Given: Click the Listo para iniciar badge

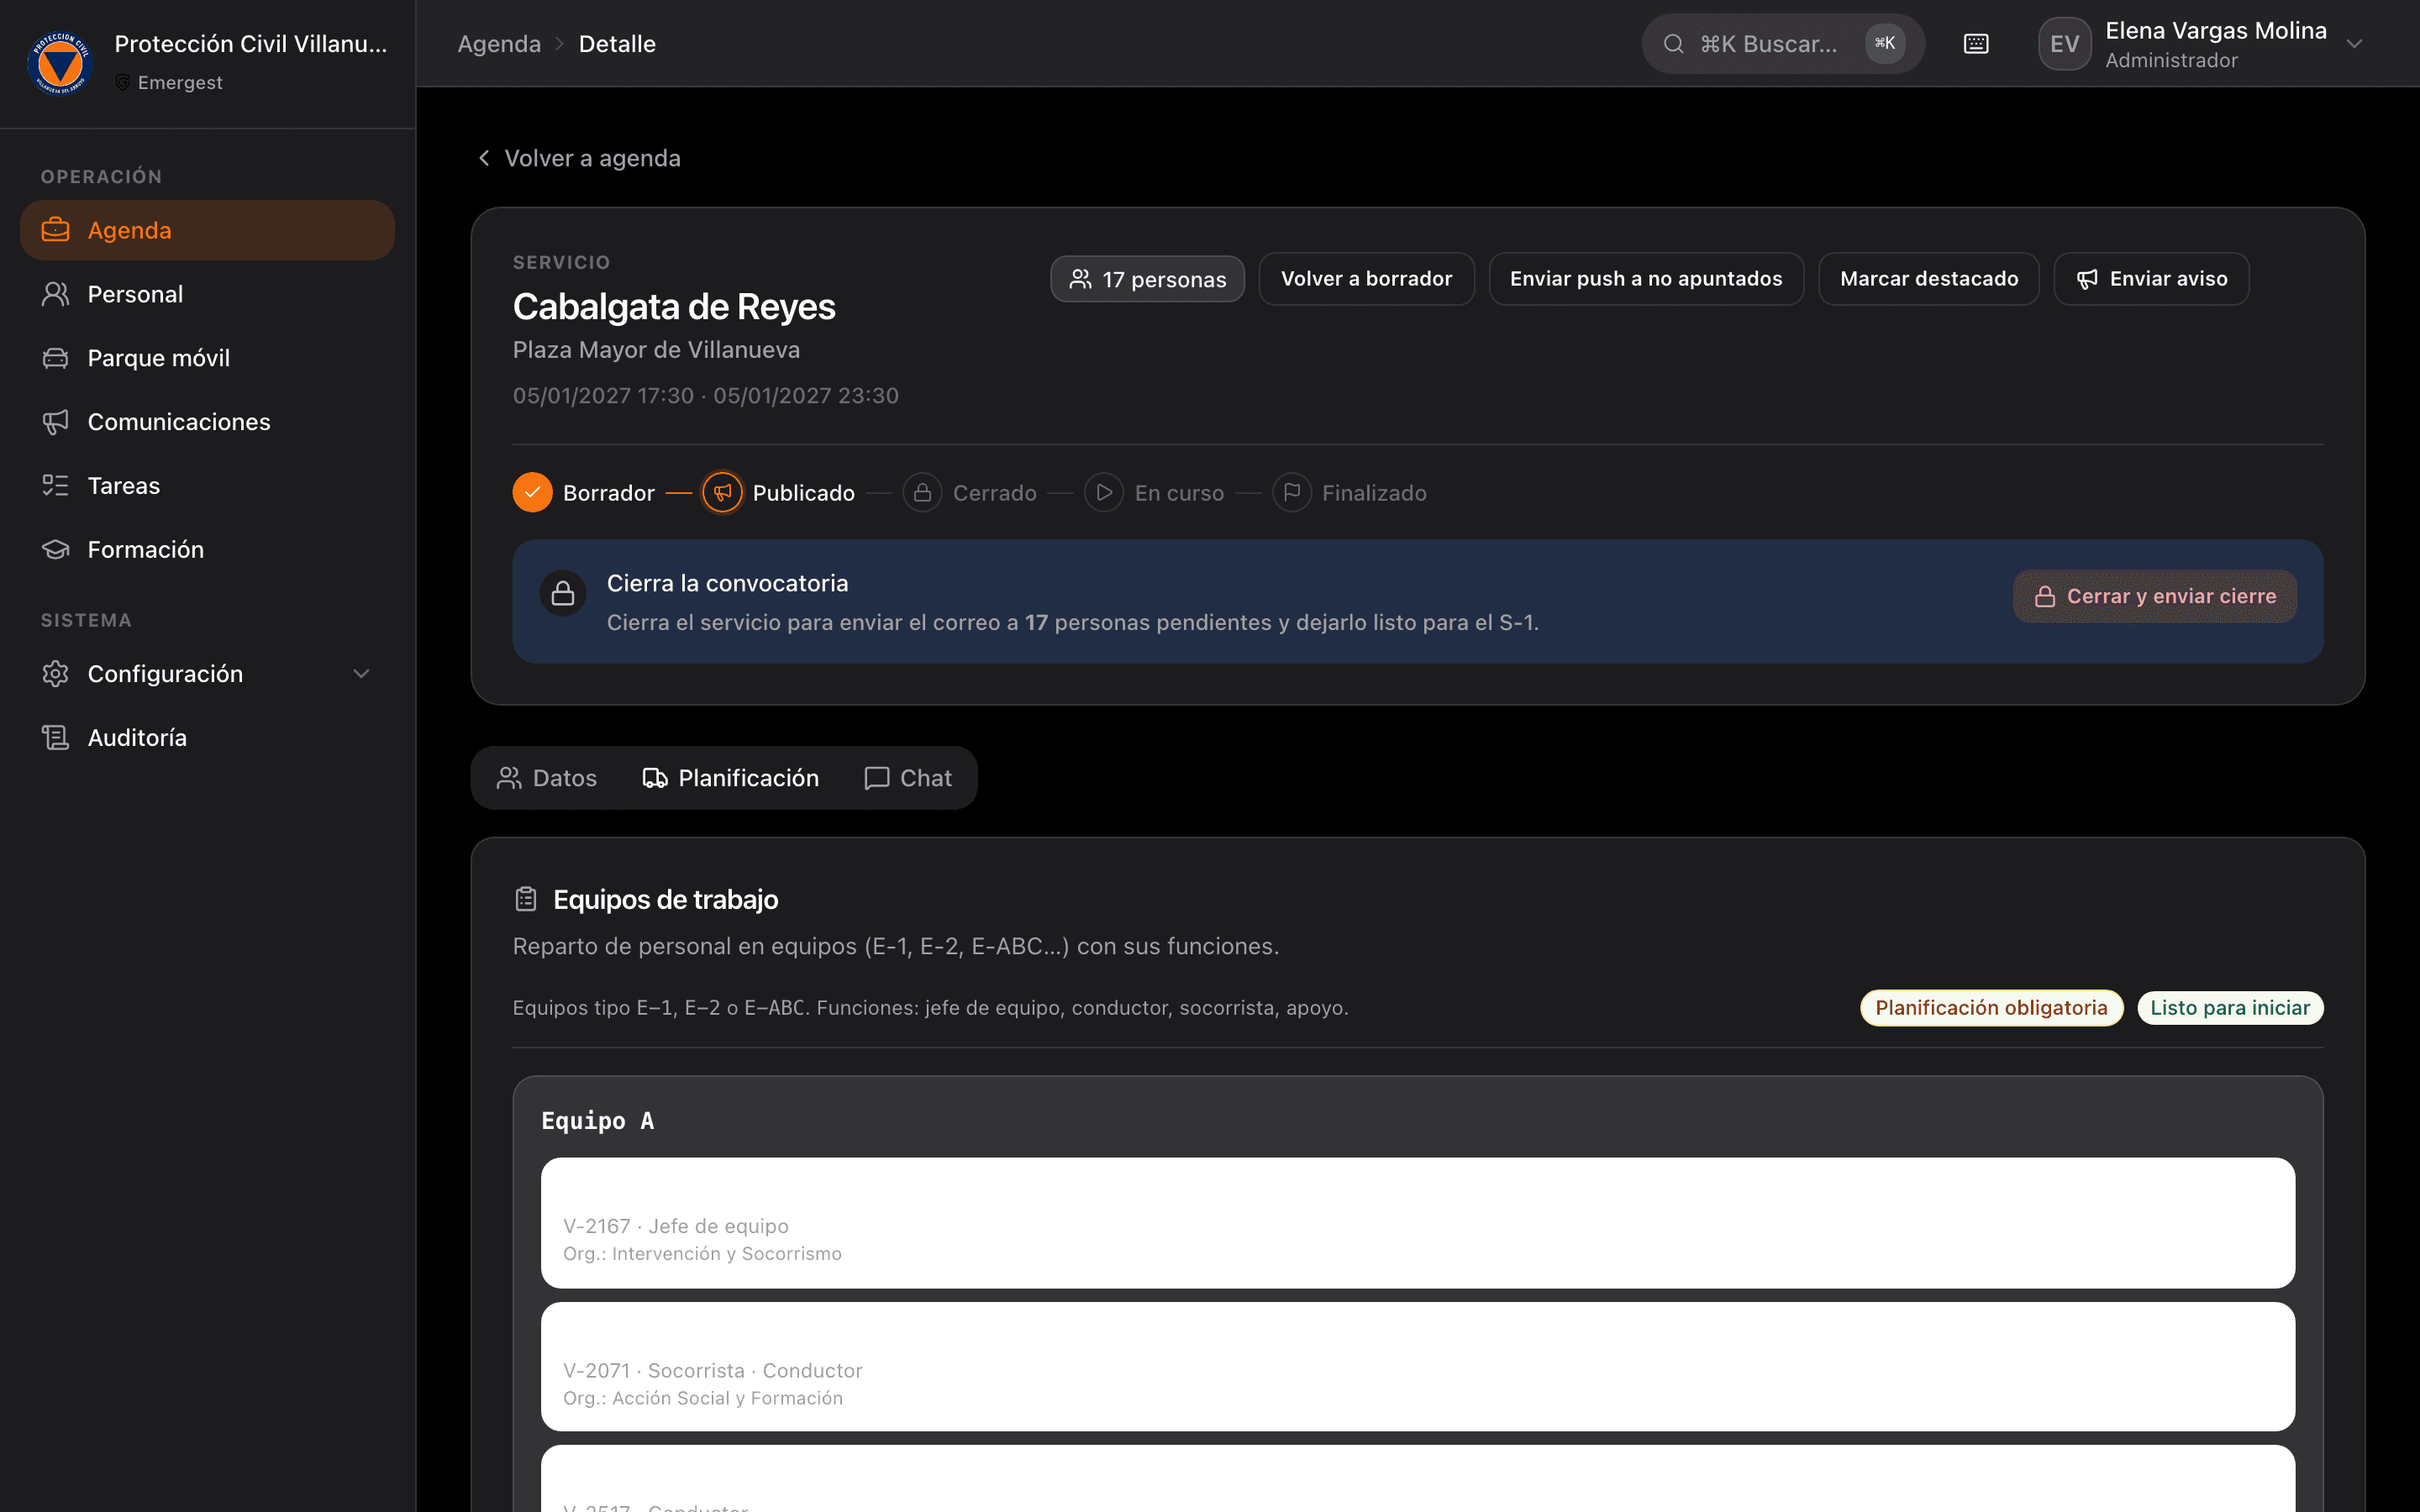Looking at the screenshot, I should coord(2230,1007).
